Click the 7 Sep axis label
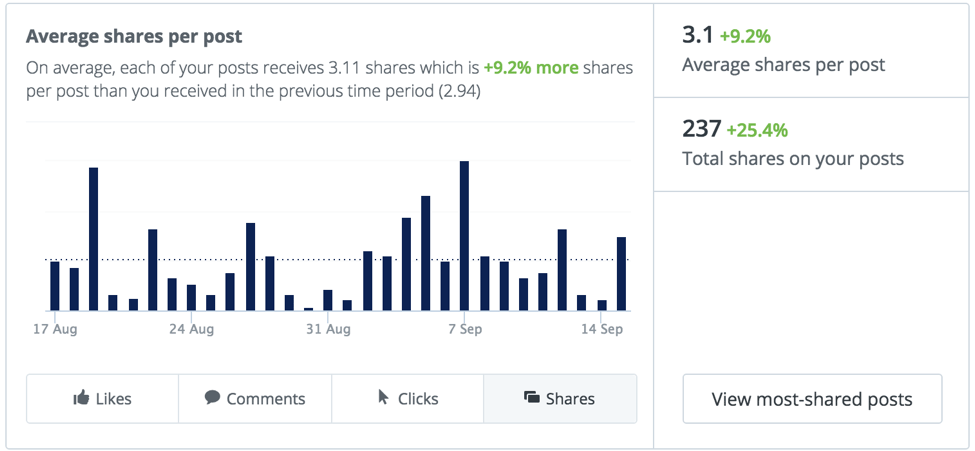 point(465,329)
